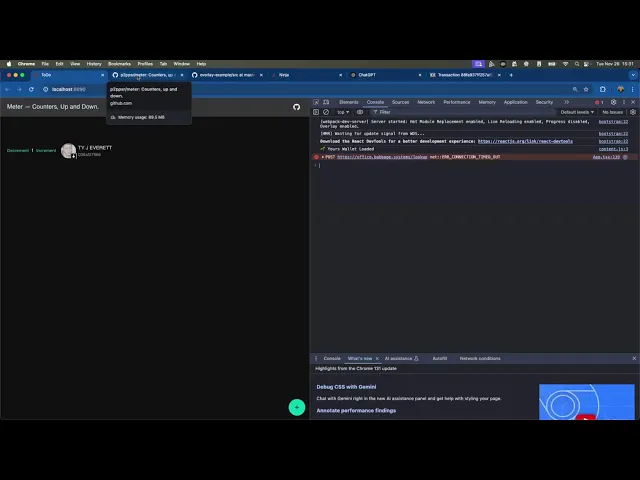The width and height of the screenshot is (640, 480).
Task: Click the browser forward arrow
Action: pos(19,89)
